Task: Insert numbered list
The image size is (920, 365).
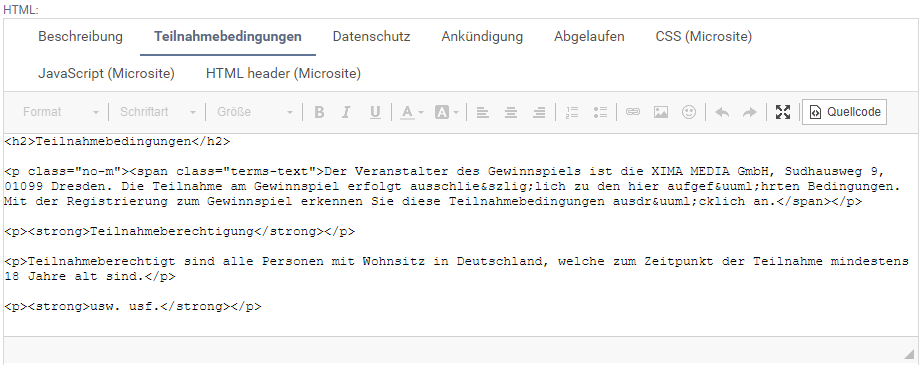Action: point(571,112)
